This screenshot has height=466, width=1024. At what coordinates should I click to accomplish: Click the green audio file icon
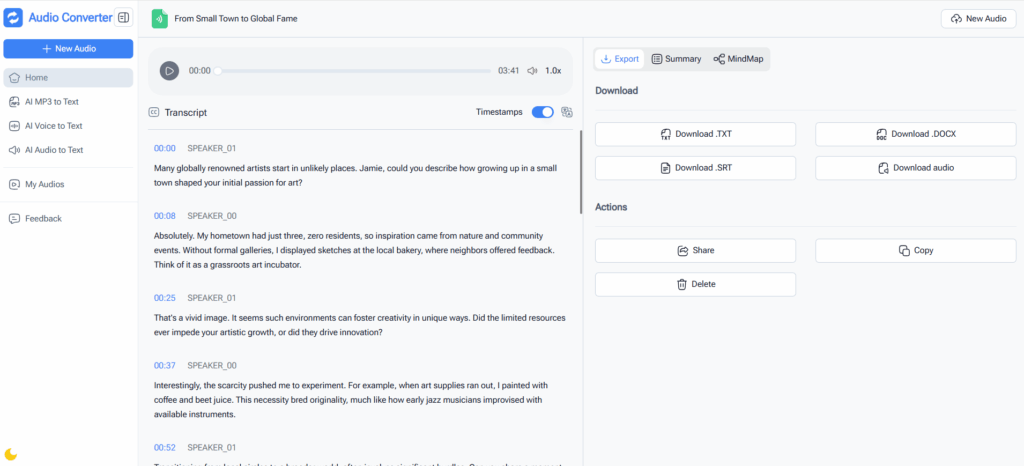(x=159, y=19)
